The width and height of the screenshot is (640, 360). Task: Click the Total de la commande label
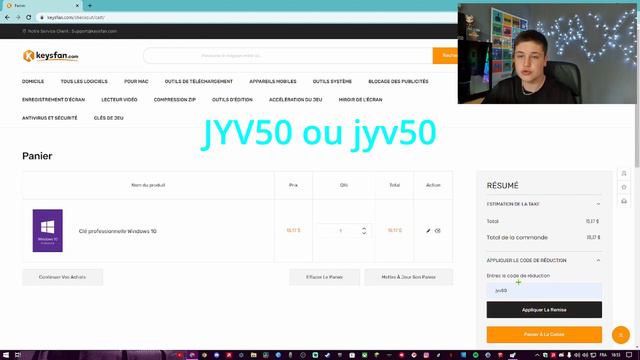(x=517, y=237)
